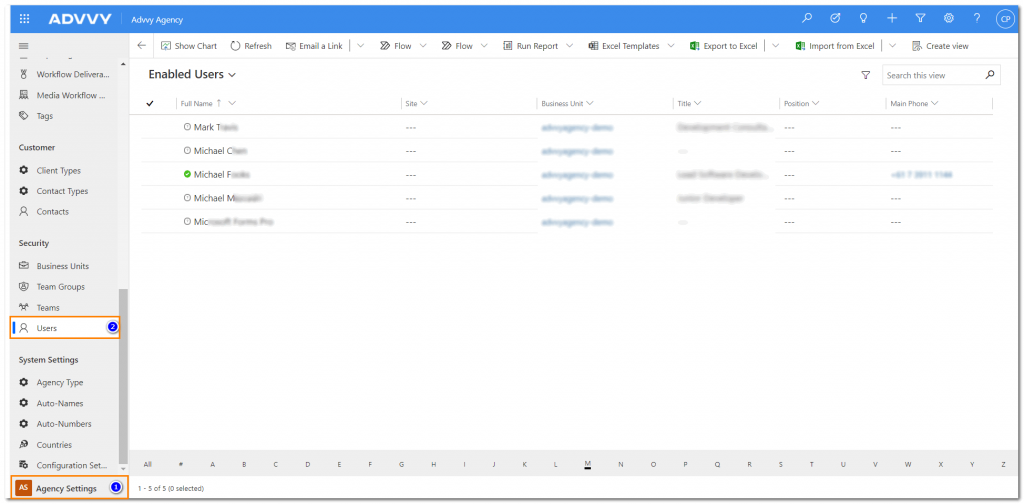Toggle the hamburger navigation menu
Screen dimensions: 1024x504
tap(24, 46)
